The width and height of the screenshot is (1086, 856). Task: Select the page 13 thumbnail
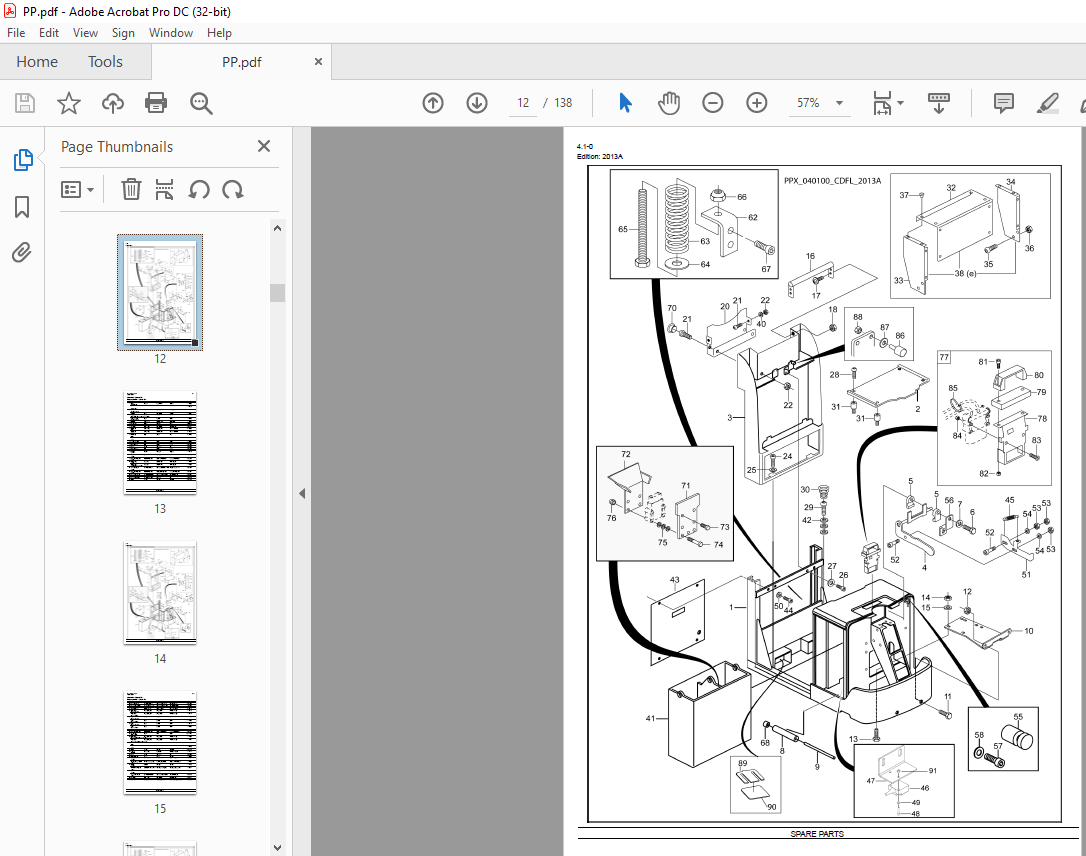(160, 443)
